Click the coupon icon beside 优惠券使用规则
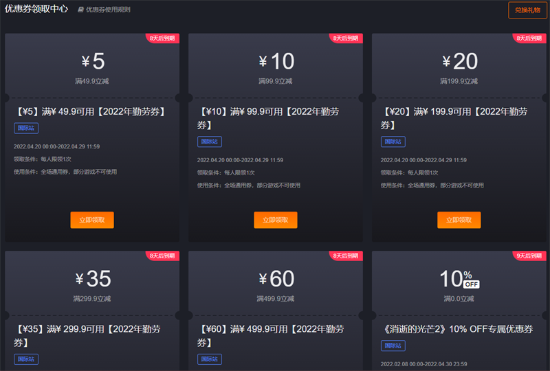The image size is (550, 371). tap(81, 10)
